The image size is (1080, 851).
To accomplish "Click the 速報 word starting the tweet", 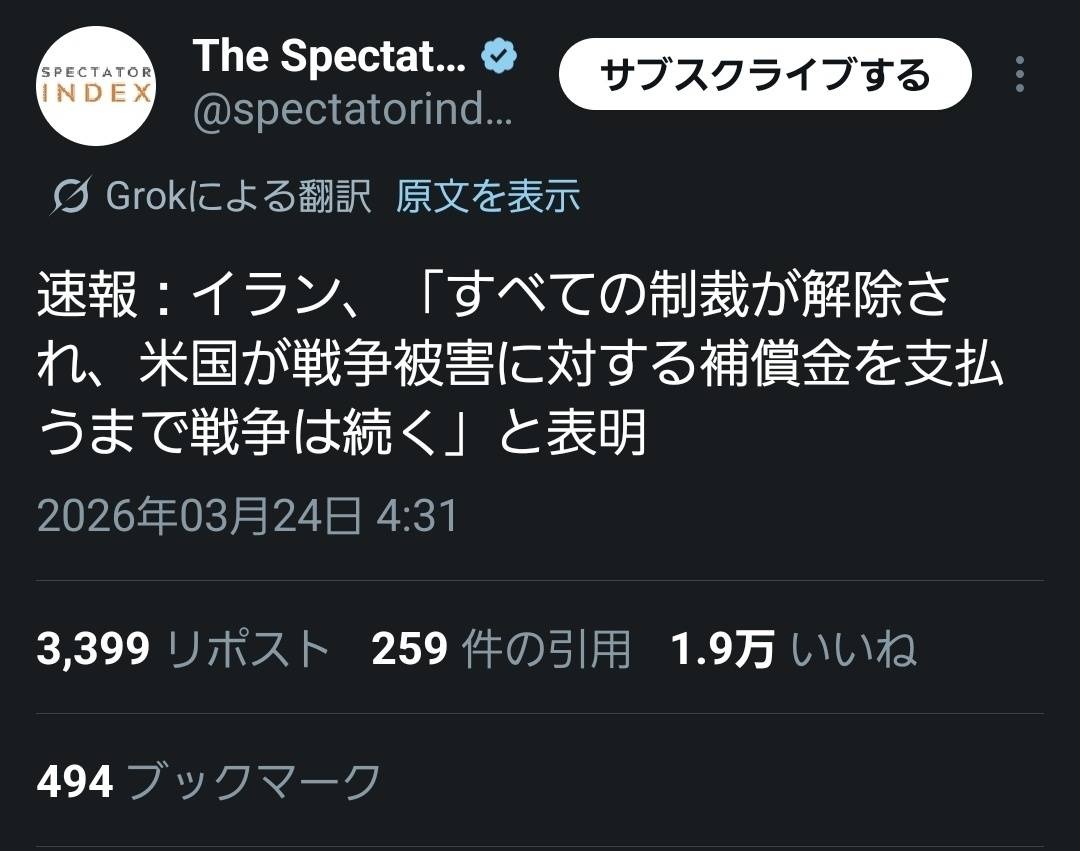I will click(x=88, y=299).
